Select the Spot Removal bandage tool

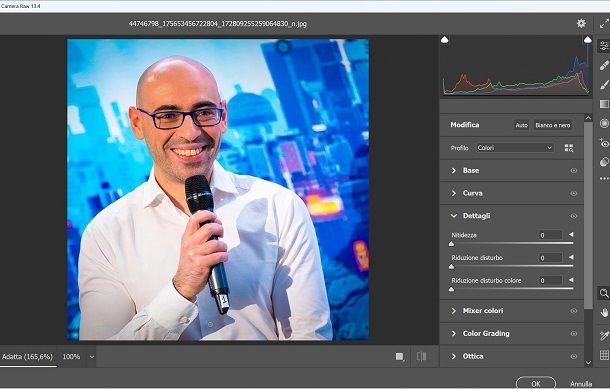604,65
